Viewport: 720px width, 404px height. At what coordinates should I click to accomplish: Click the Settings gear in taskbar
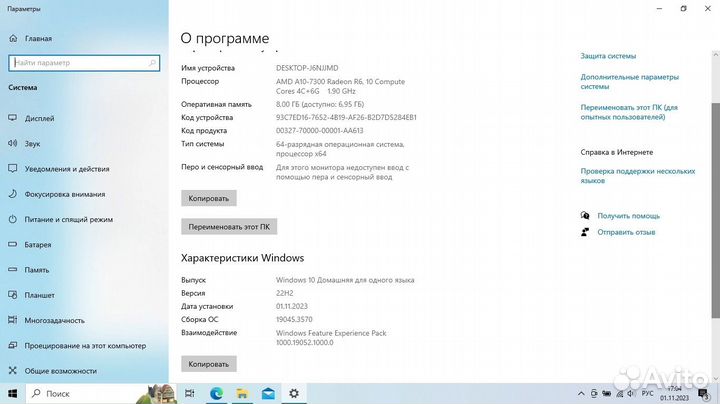[x=294, y=393]
